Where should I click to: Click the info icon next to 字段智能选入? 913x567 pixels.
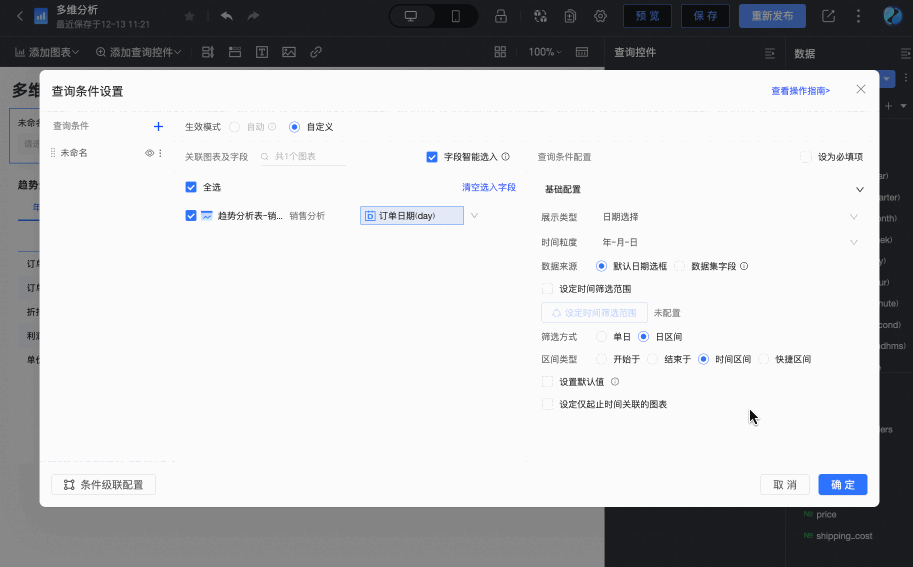505,157
